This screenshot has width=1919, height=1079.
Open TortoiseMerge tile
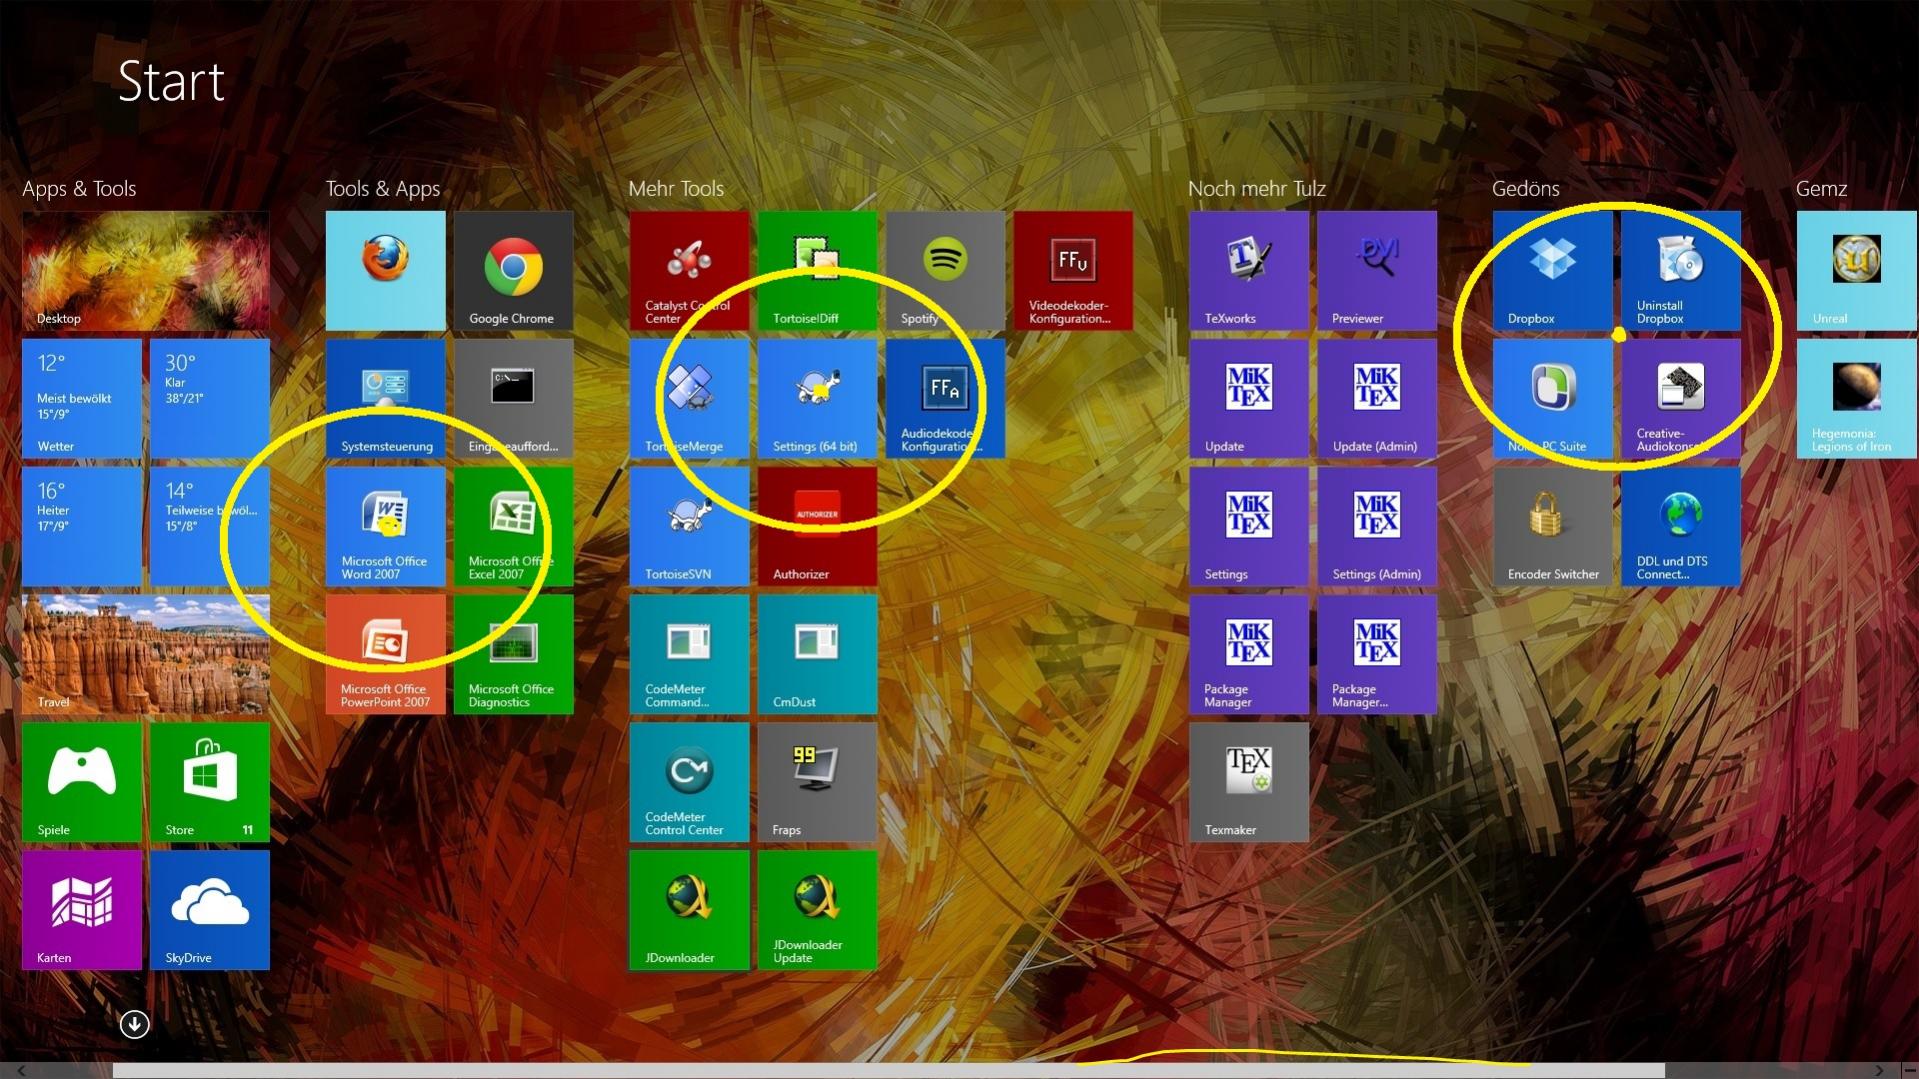tap(689, 398)
